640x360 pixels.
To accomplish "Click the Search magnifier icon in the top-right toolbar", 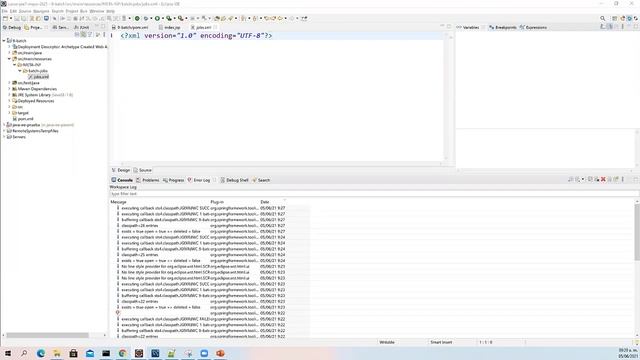I will click(602, 18).
